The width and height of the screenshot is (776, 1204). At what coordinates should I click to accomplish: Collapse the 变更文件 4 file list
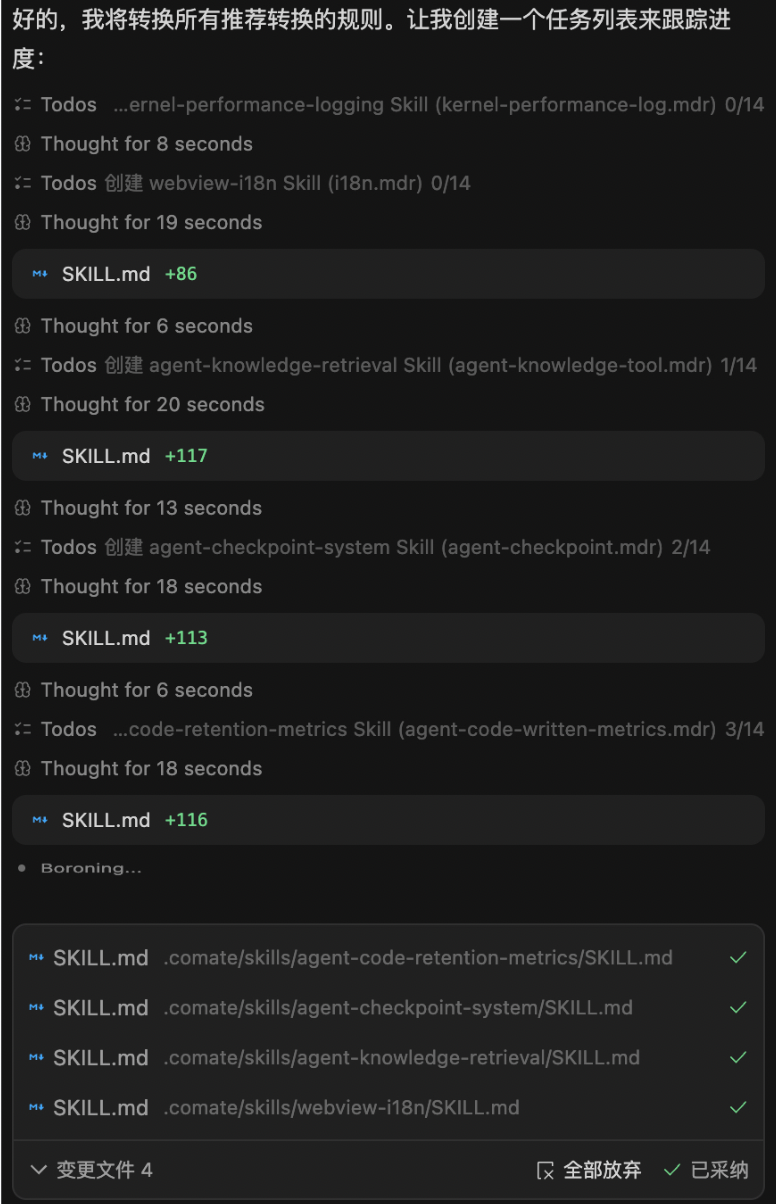[39, 1170]
